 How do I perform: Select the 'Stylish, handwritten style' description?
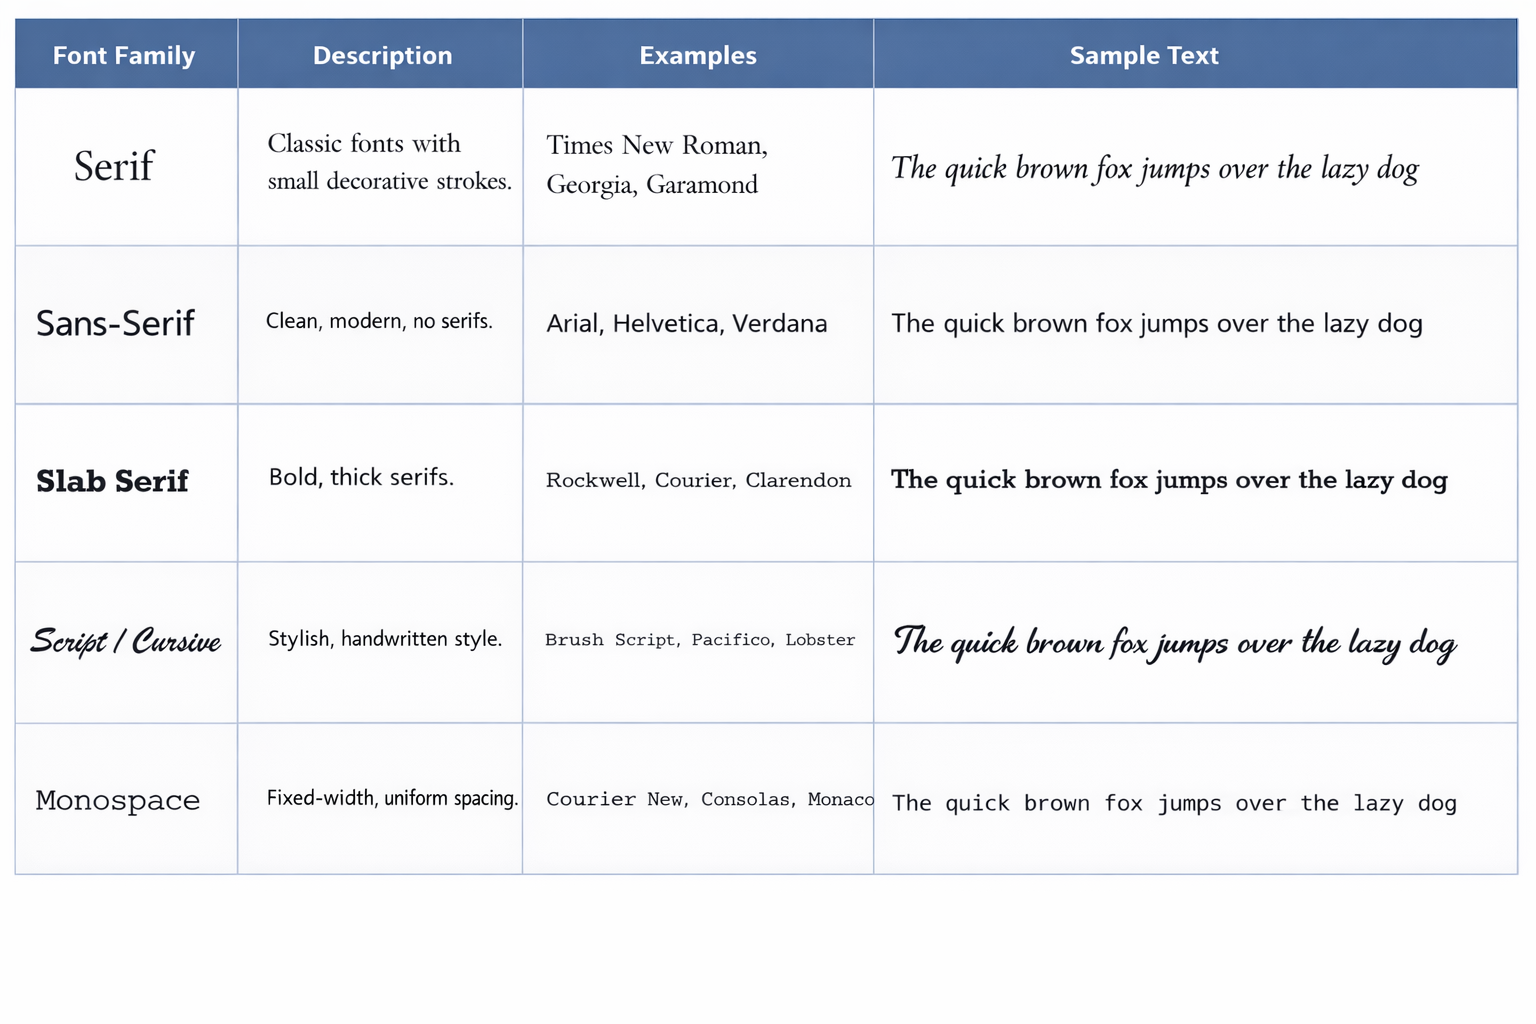click(x=385, y=639)
